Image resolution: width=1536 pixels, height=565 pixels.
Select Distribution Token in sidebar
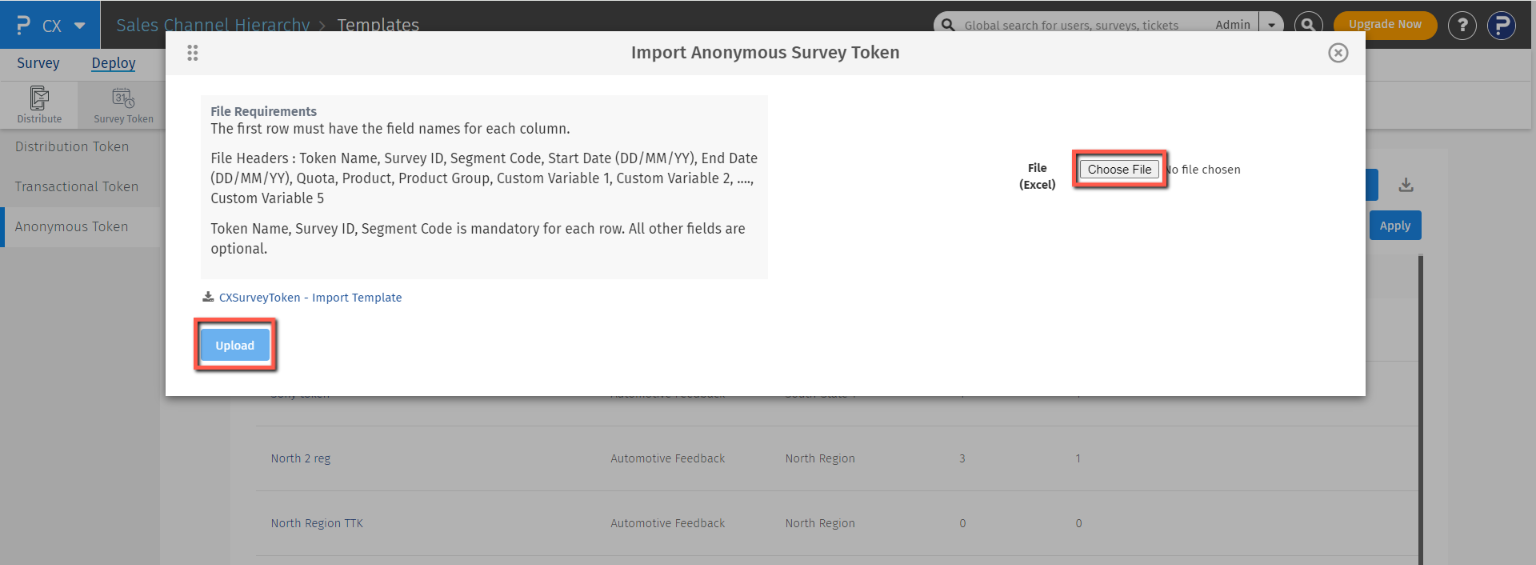tap(72, 147)
